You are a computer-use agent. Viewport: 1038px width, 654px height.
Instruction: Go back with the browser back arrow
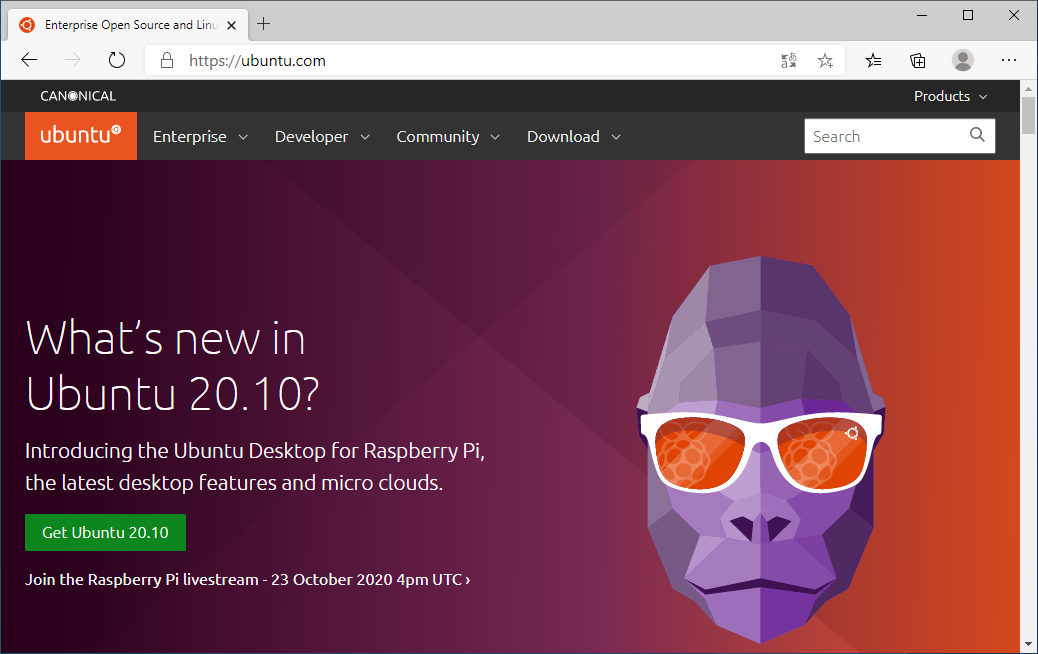29,60
